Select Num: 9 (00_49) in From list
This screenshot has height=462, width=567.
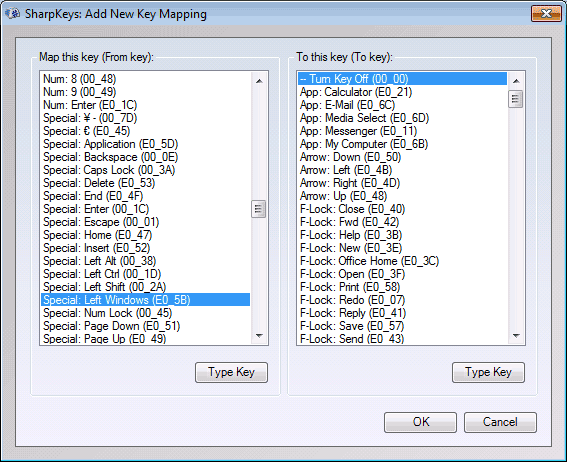pyautogui.click(x=145, y=92)
